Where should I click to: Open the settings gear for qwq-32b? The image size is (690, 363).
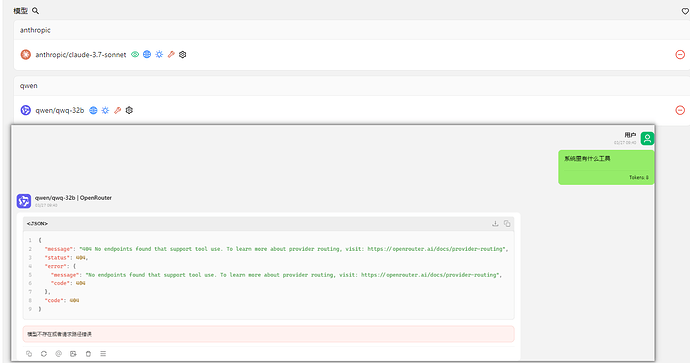pos(129,110)
